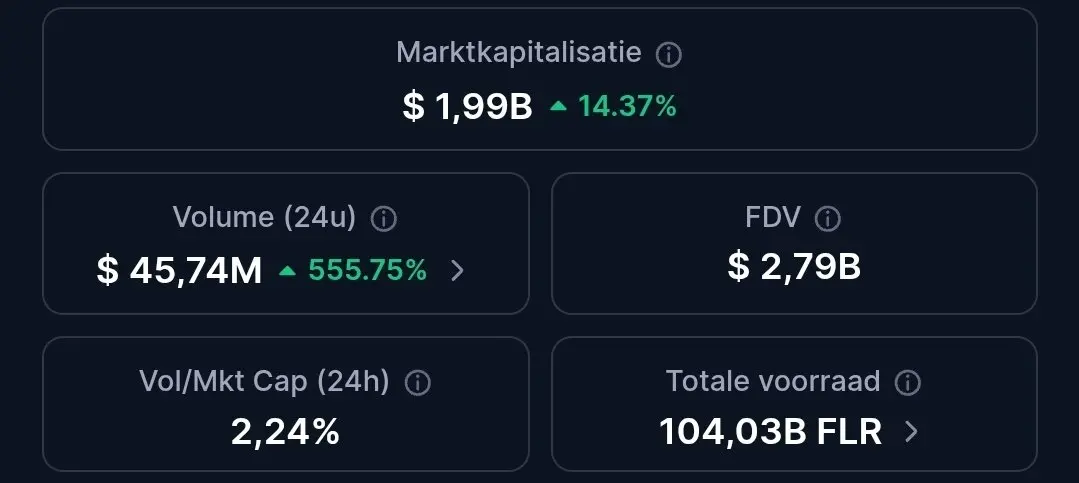Open the 104,03B FLR supply value
1079x483 pixels.
[x=771, y=432]
